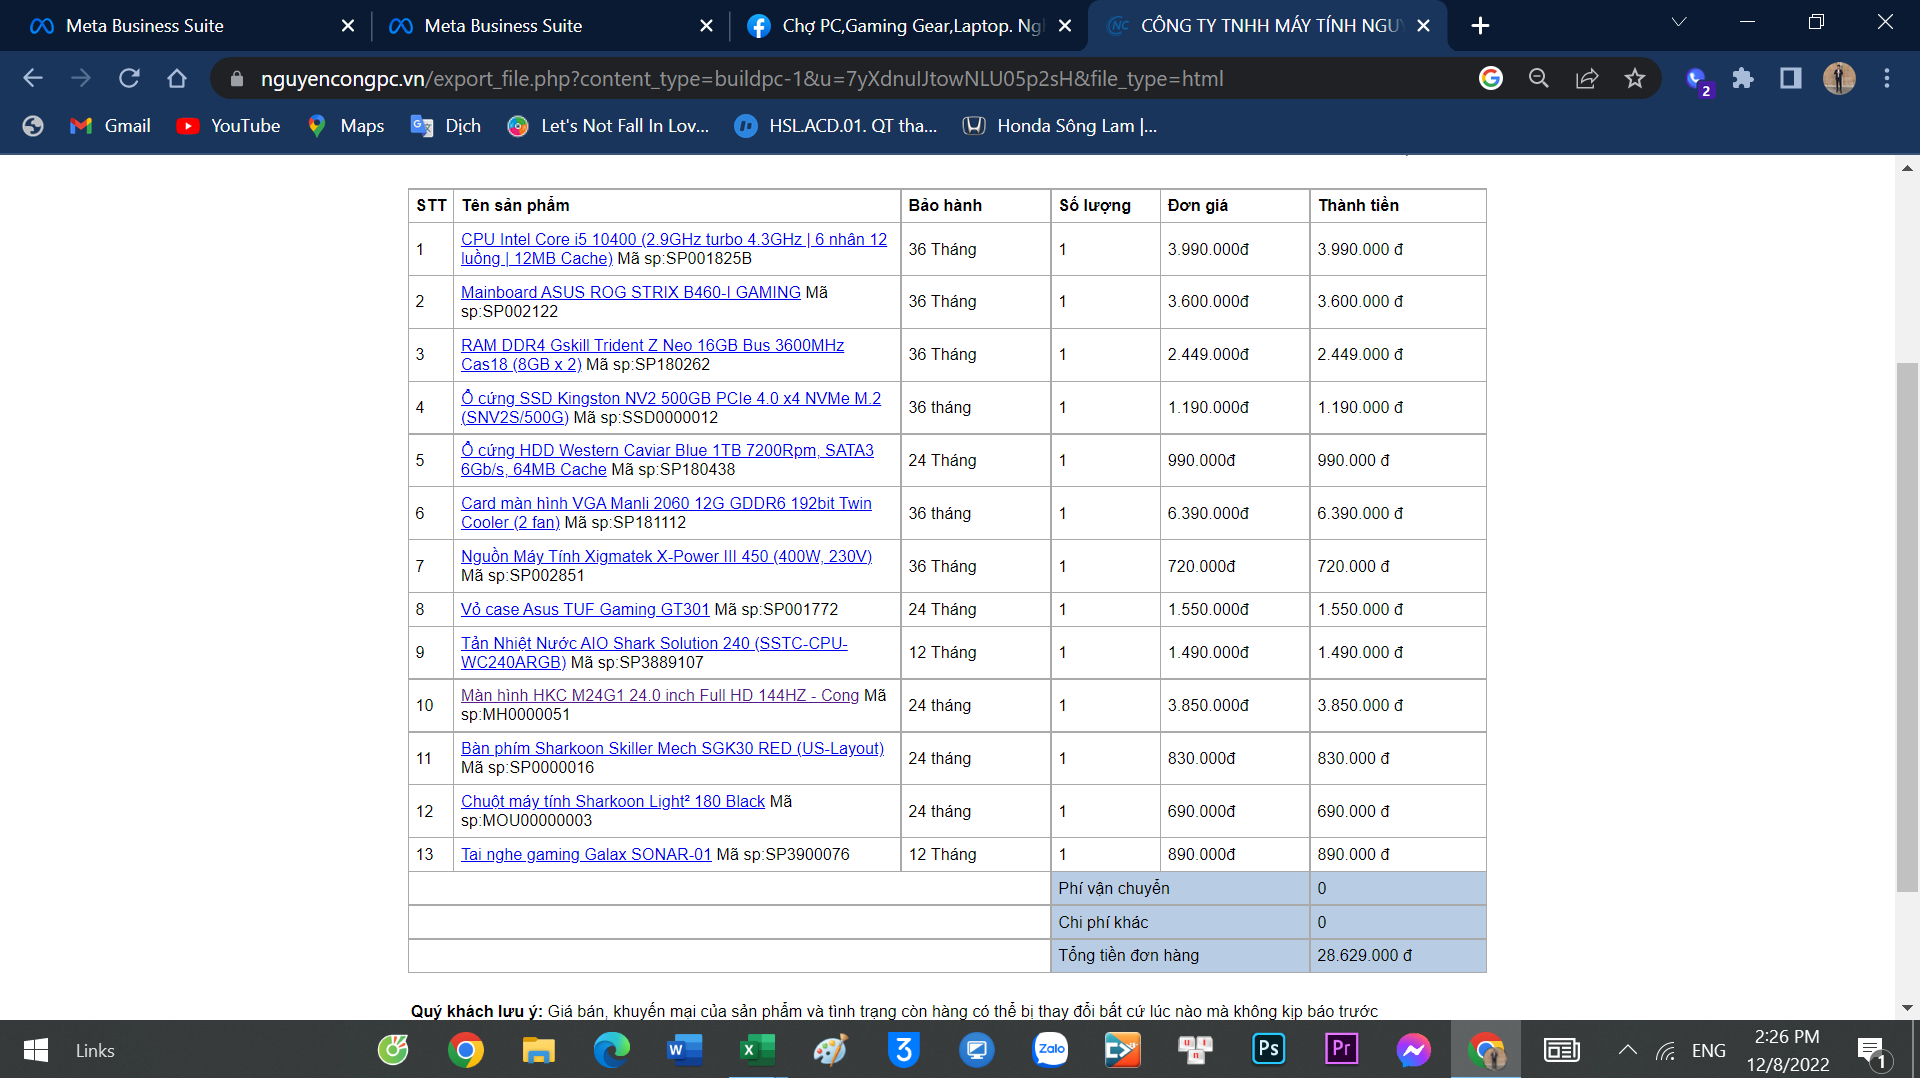Close the CÔNG TY TNHH MÁY TÍNH tab
The width and height of the screenshot is (1920, 1078).
pyautogui.click(x=1424, y=26)
